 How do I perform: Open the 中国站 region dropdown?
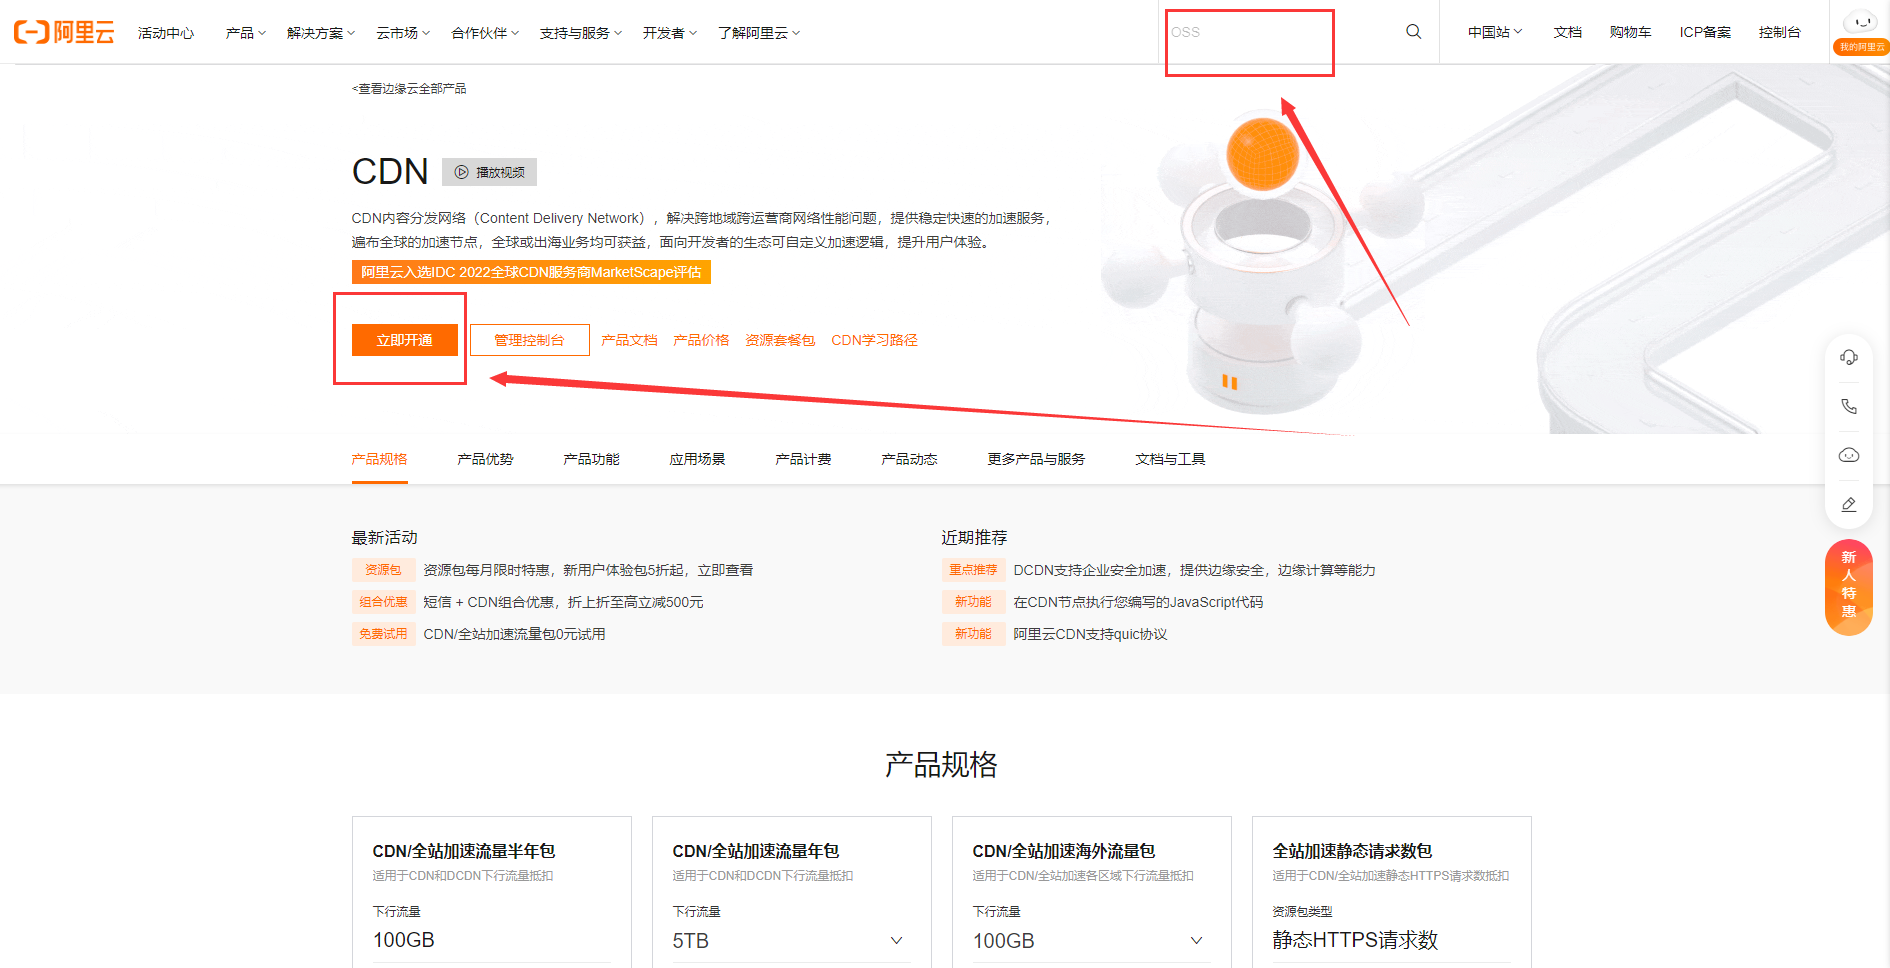pos(1495,32)
